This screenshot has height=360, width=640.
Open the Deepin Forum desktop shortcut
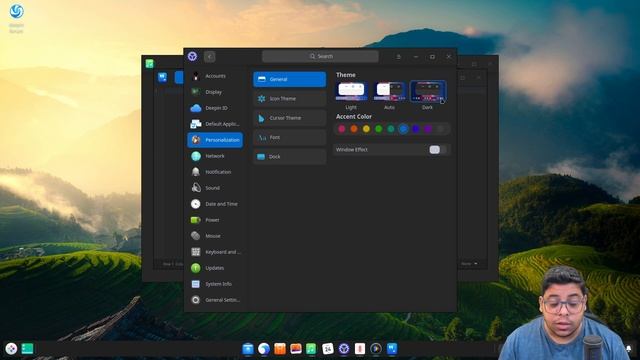pyautogui.click(x=16, y=17)
